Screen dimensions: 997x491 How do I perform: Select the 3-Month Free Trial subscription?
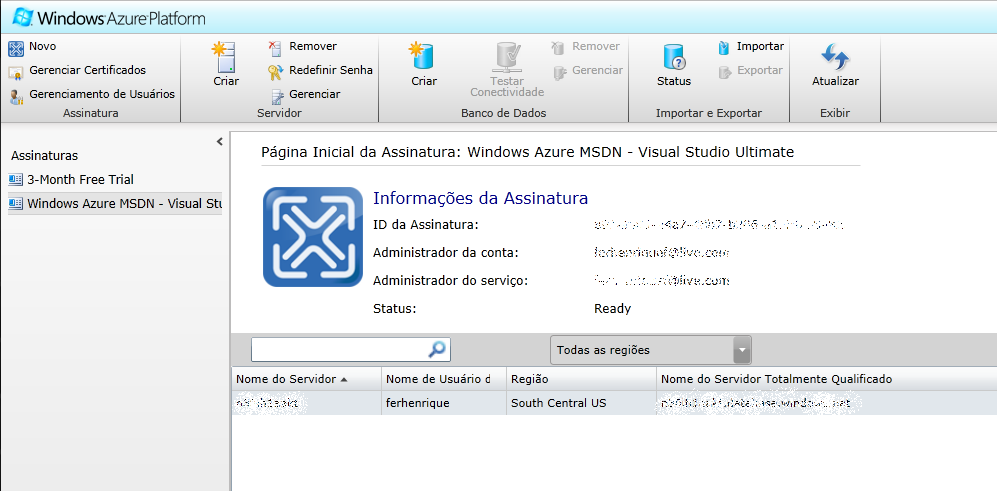tap(80, 180)
